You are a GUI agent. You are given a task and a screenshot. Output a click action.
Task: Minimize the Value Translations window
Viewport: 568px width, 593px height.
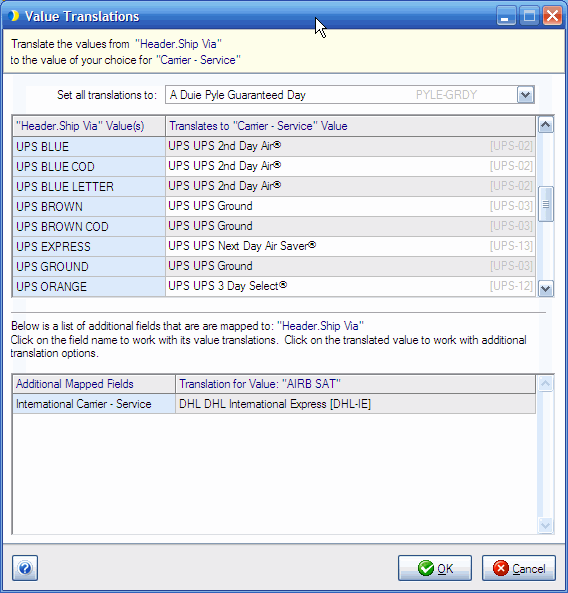tap(506, 16)
